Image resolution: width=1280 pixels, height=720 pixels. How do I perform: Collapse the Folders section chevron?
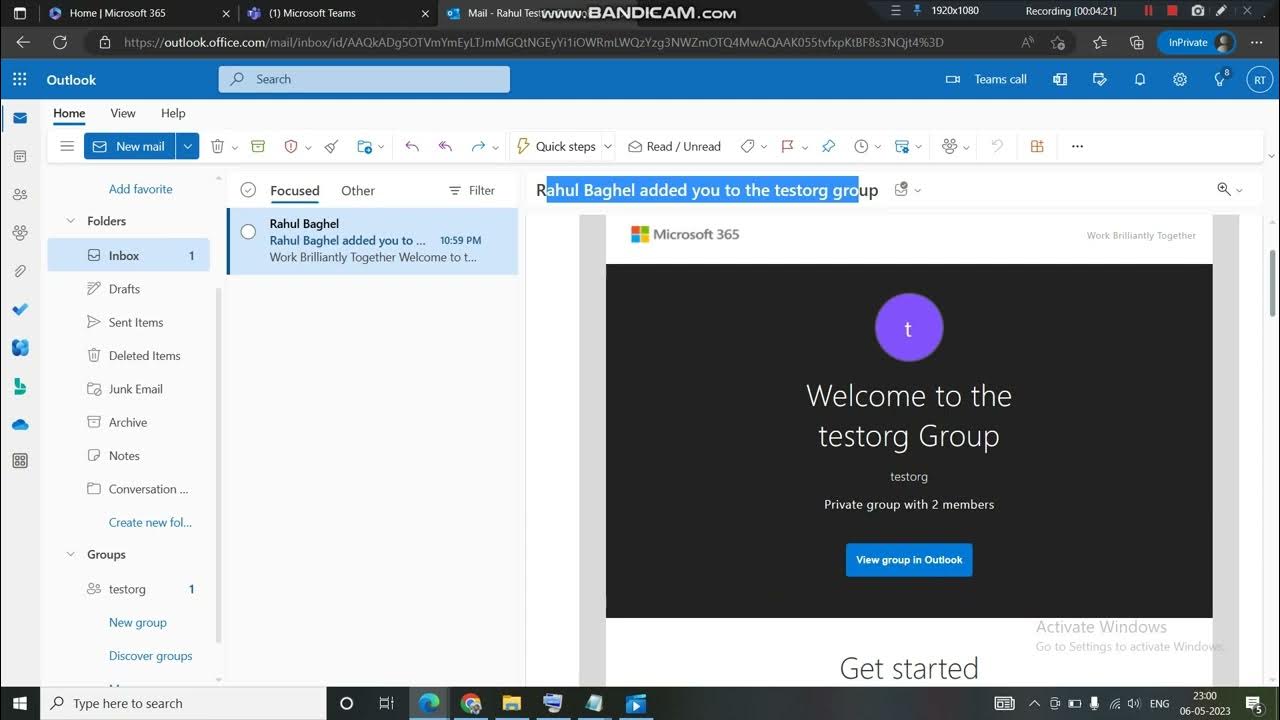pos(70,221)
